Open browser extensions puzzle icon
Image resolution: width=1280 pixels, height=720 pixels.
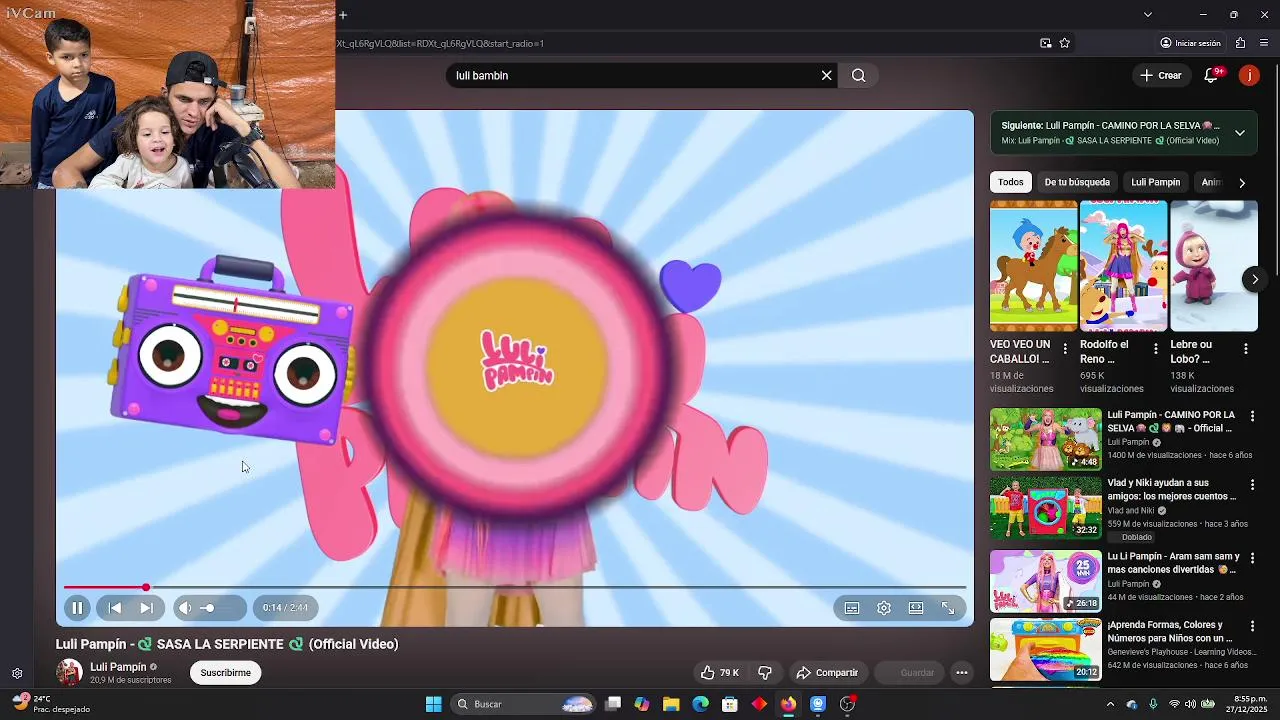pos(1240,43)
